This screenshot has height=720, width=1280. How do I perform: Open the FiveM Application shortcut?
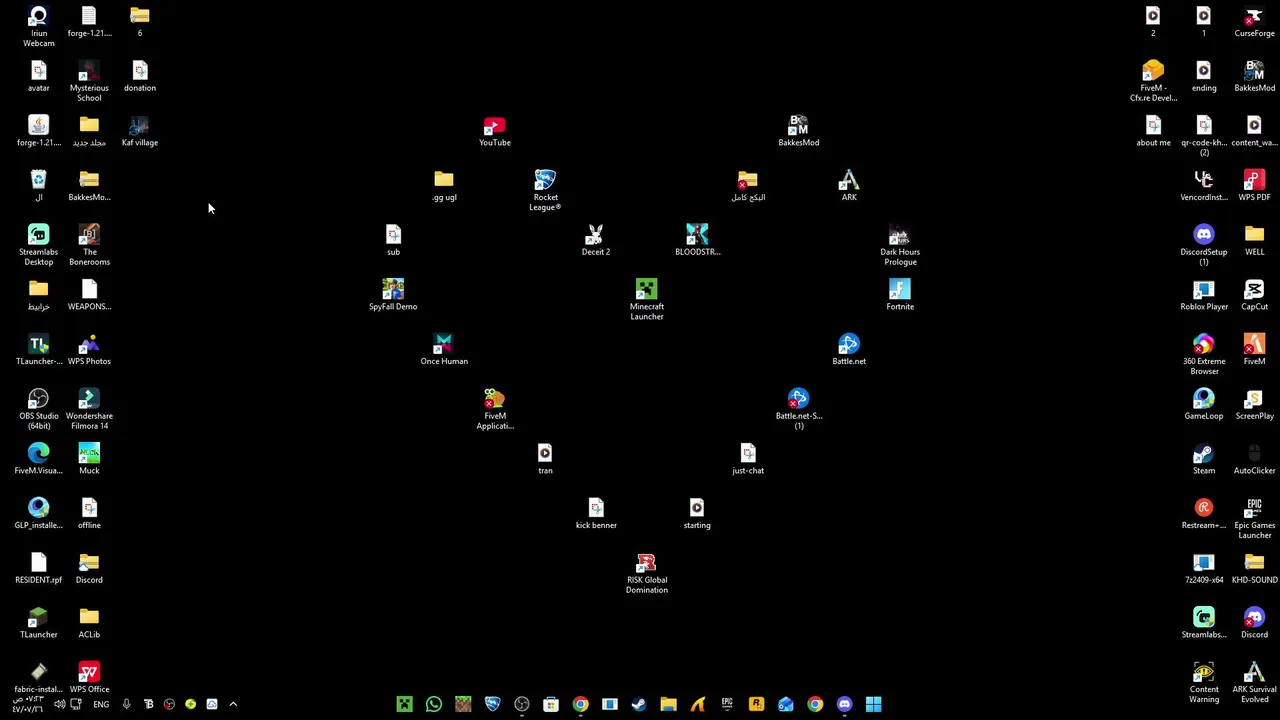(495, 409)
